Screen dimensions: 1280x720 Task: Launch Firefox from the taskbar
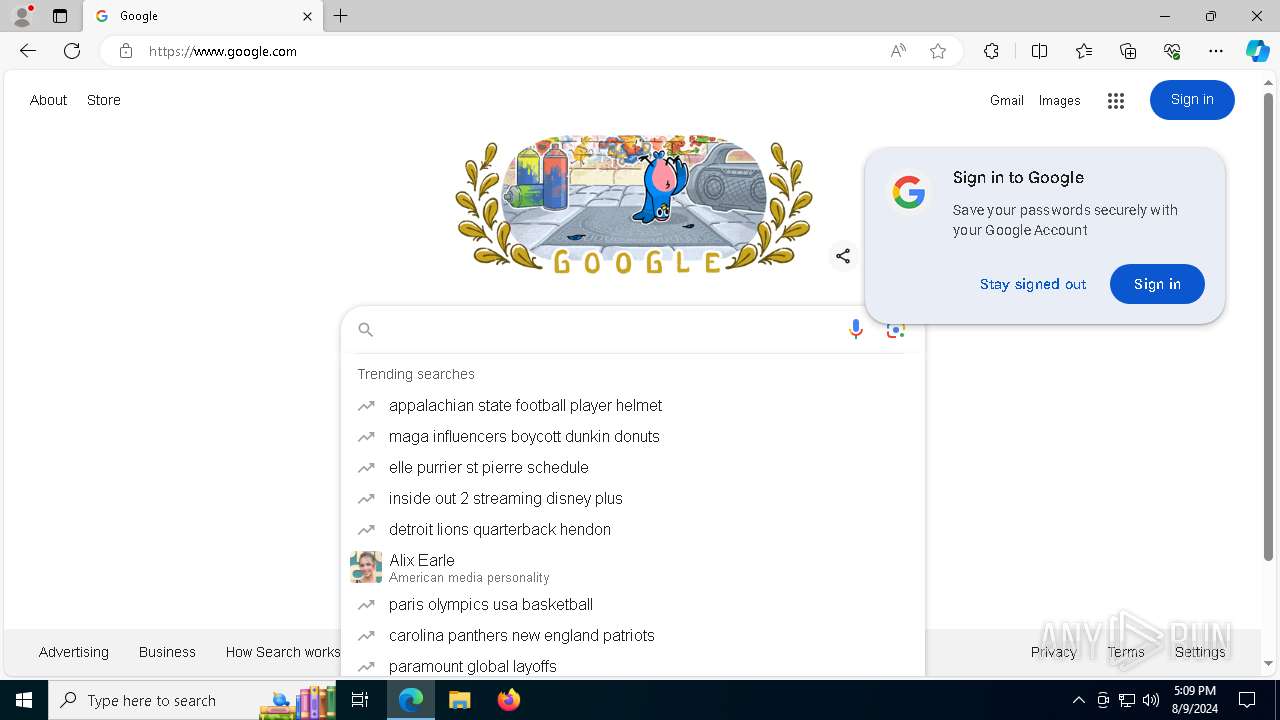(x=509, y=700)
